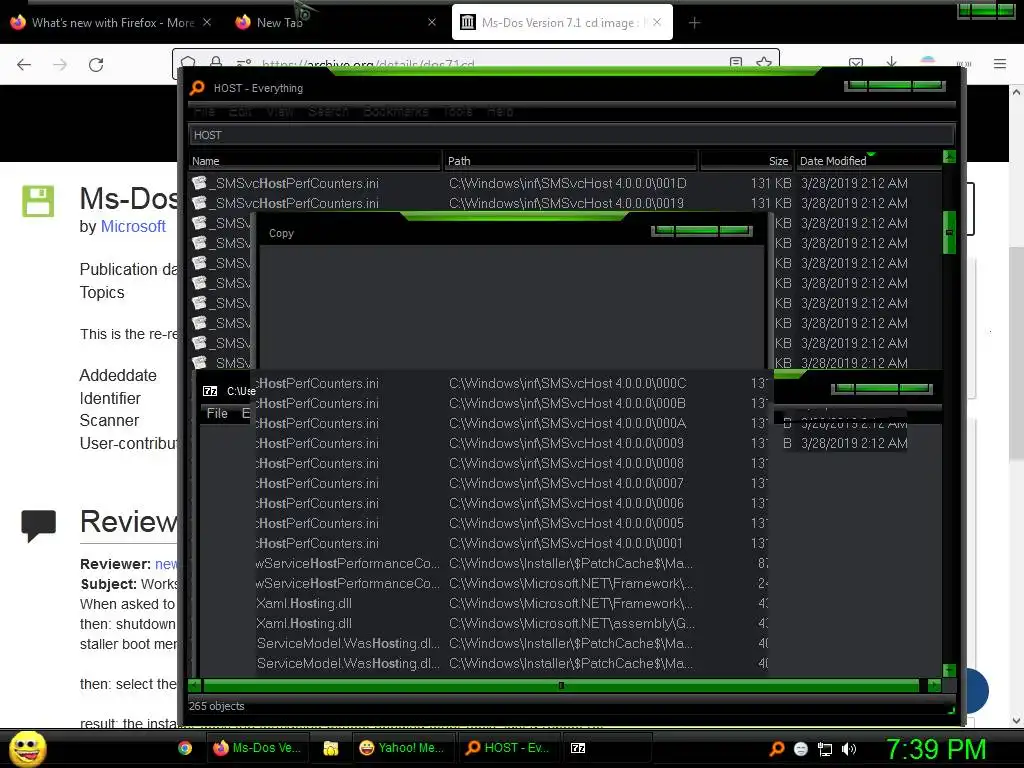Select row with path SMSvcHost 4.0.0.0\0007

tap(511, 483)
